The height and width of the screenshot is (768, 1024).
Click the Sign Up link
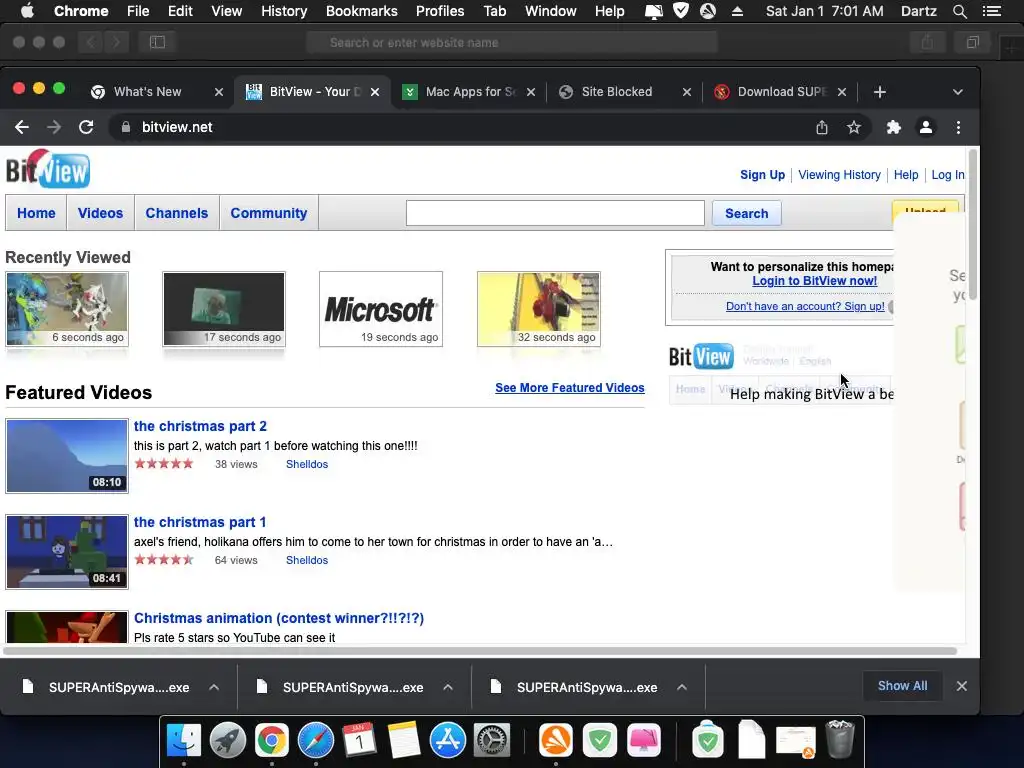tap(762, 175)
